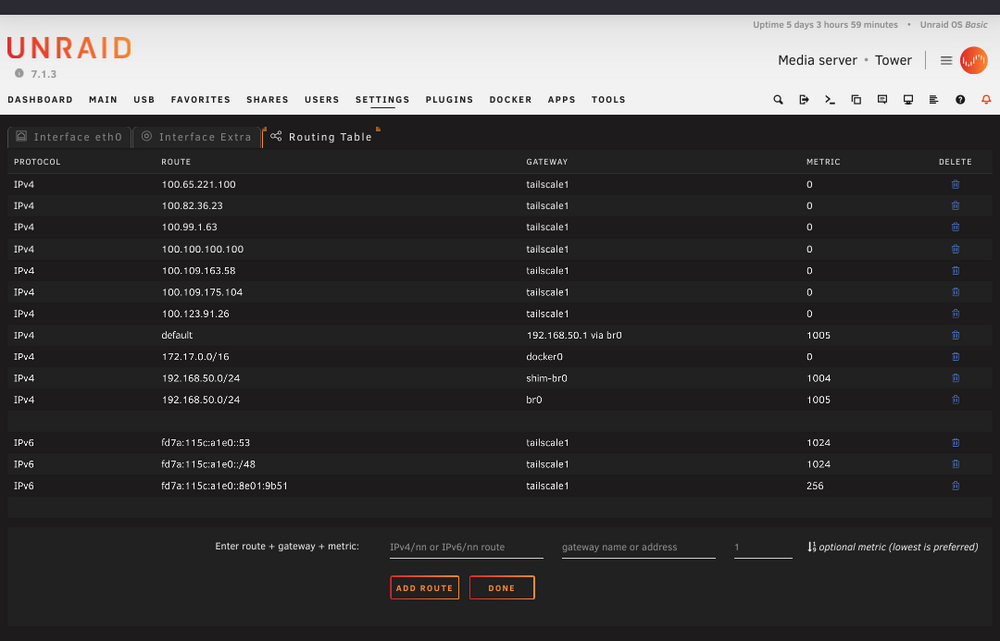Click the 1004 metric value

tap(818, 378)
